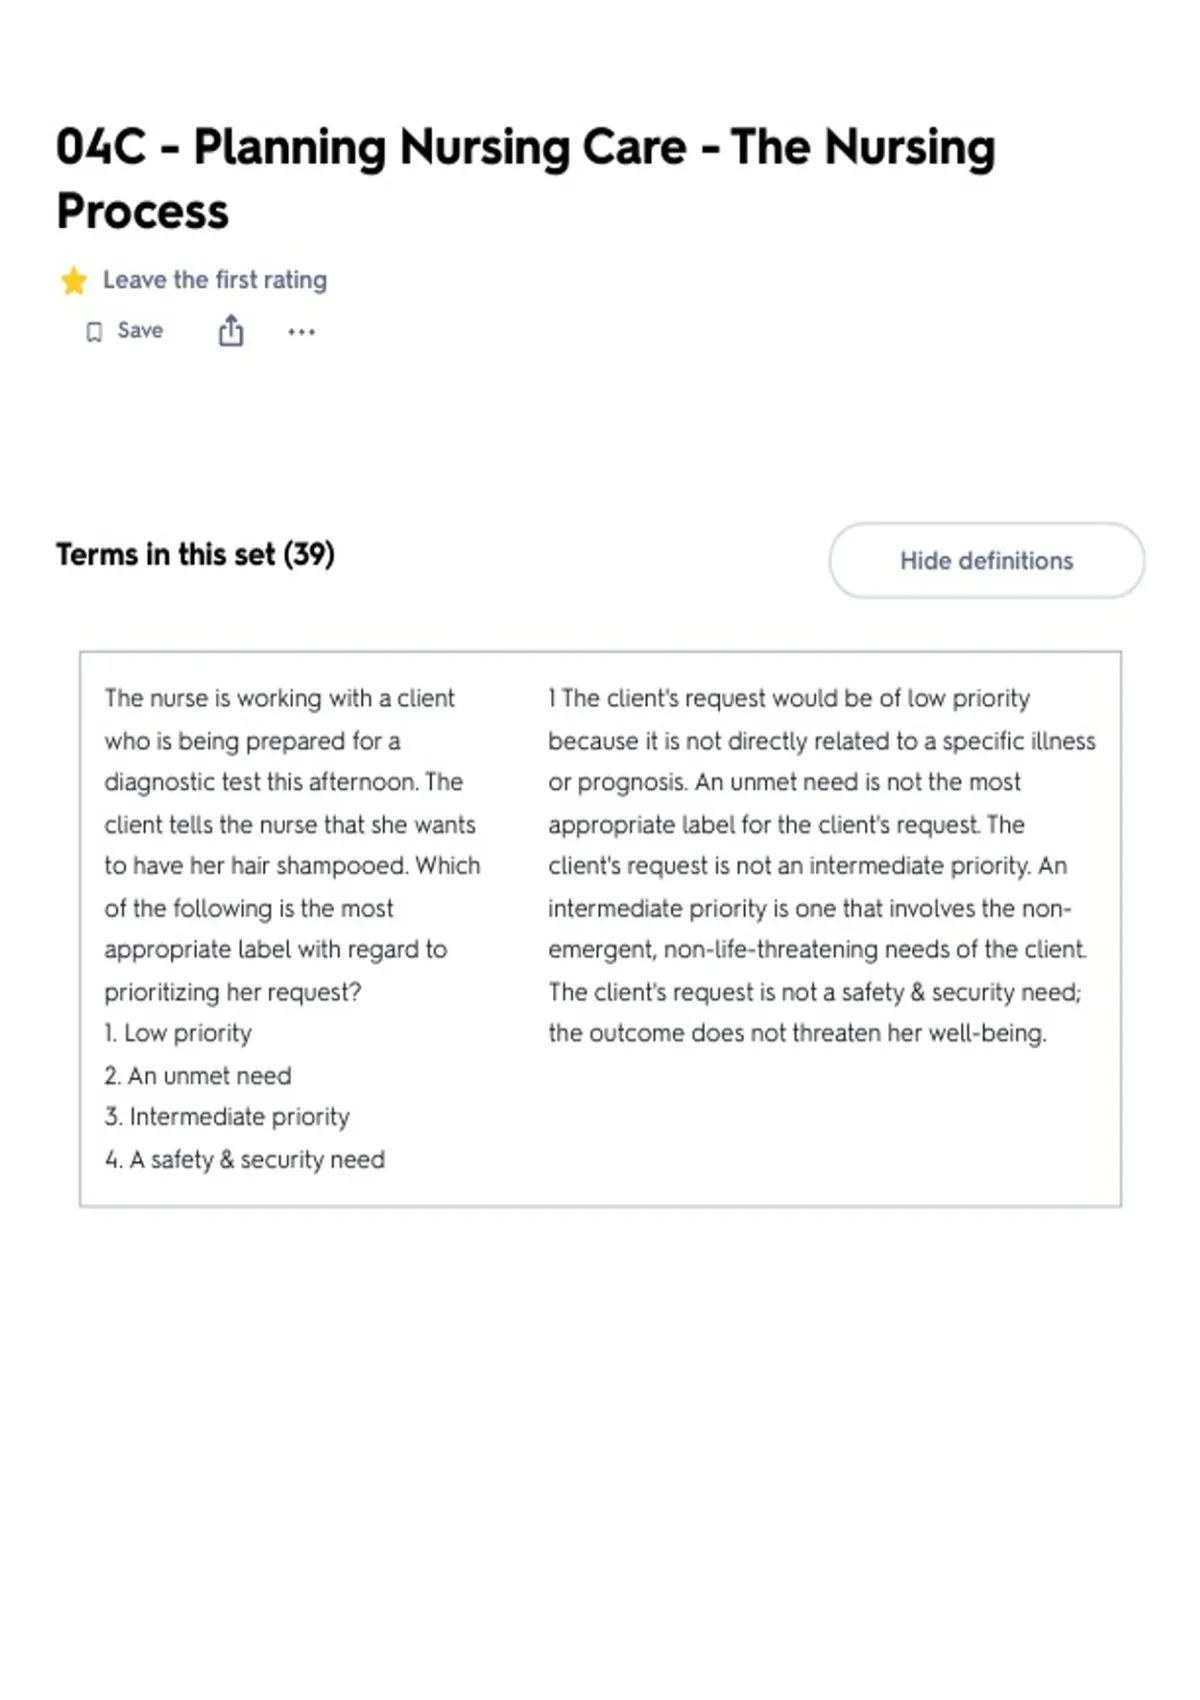Select answer option '2. An unmet need'
The image size is (1200, 1700).
pos(198,1076)
